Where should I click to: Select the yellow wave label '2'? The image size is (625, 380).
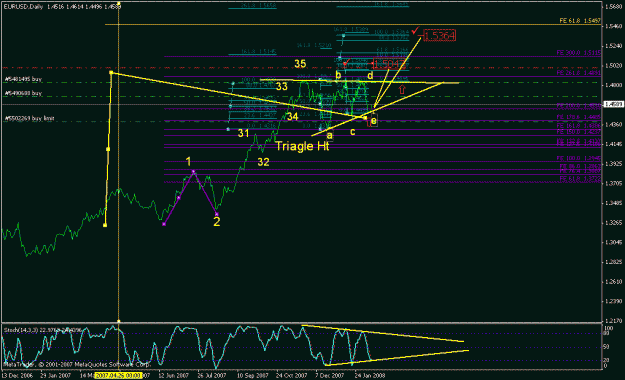[216, 222]
